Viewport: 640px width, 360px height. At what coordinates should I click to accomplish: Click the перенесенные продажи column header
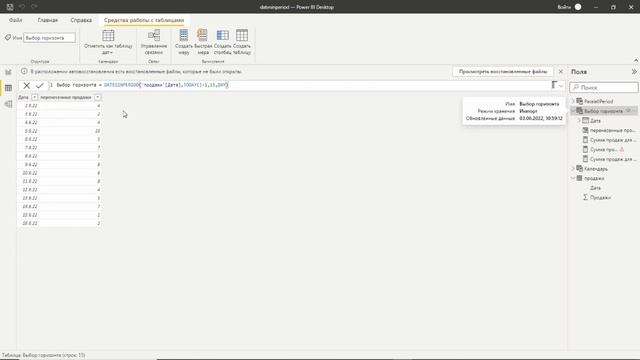coord(66,97)
